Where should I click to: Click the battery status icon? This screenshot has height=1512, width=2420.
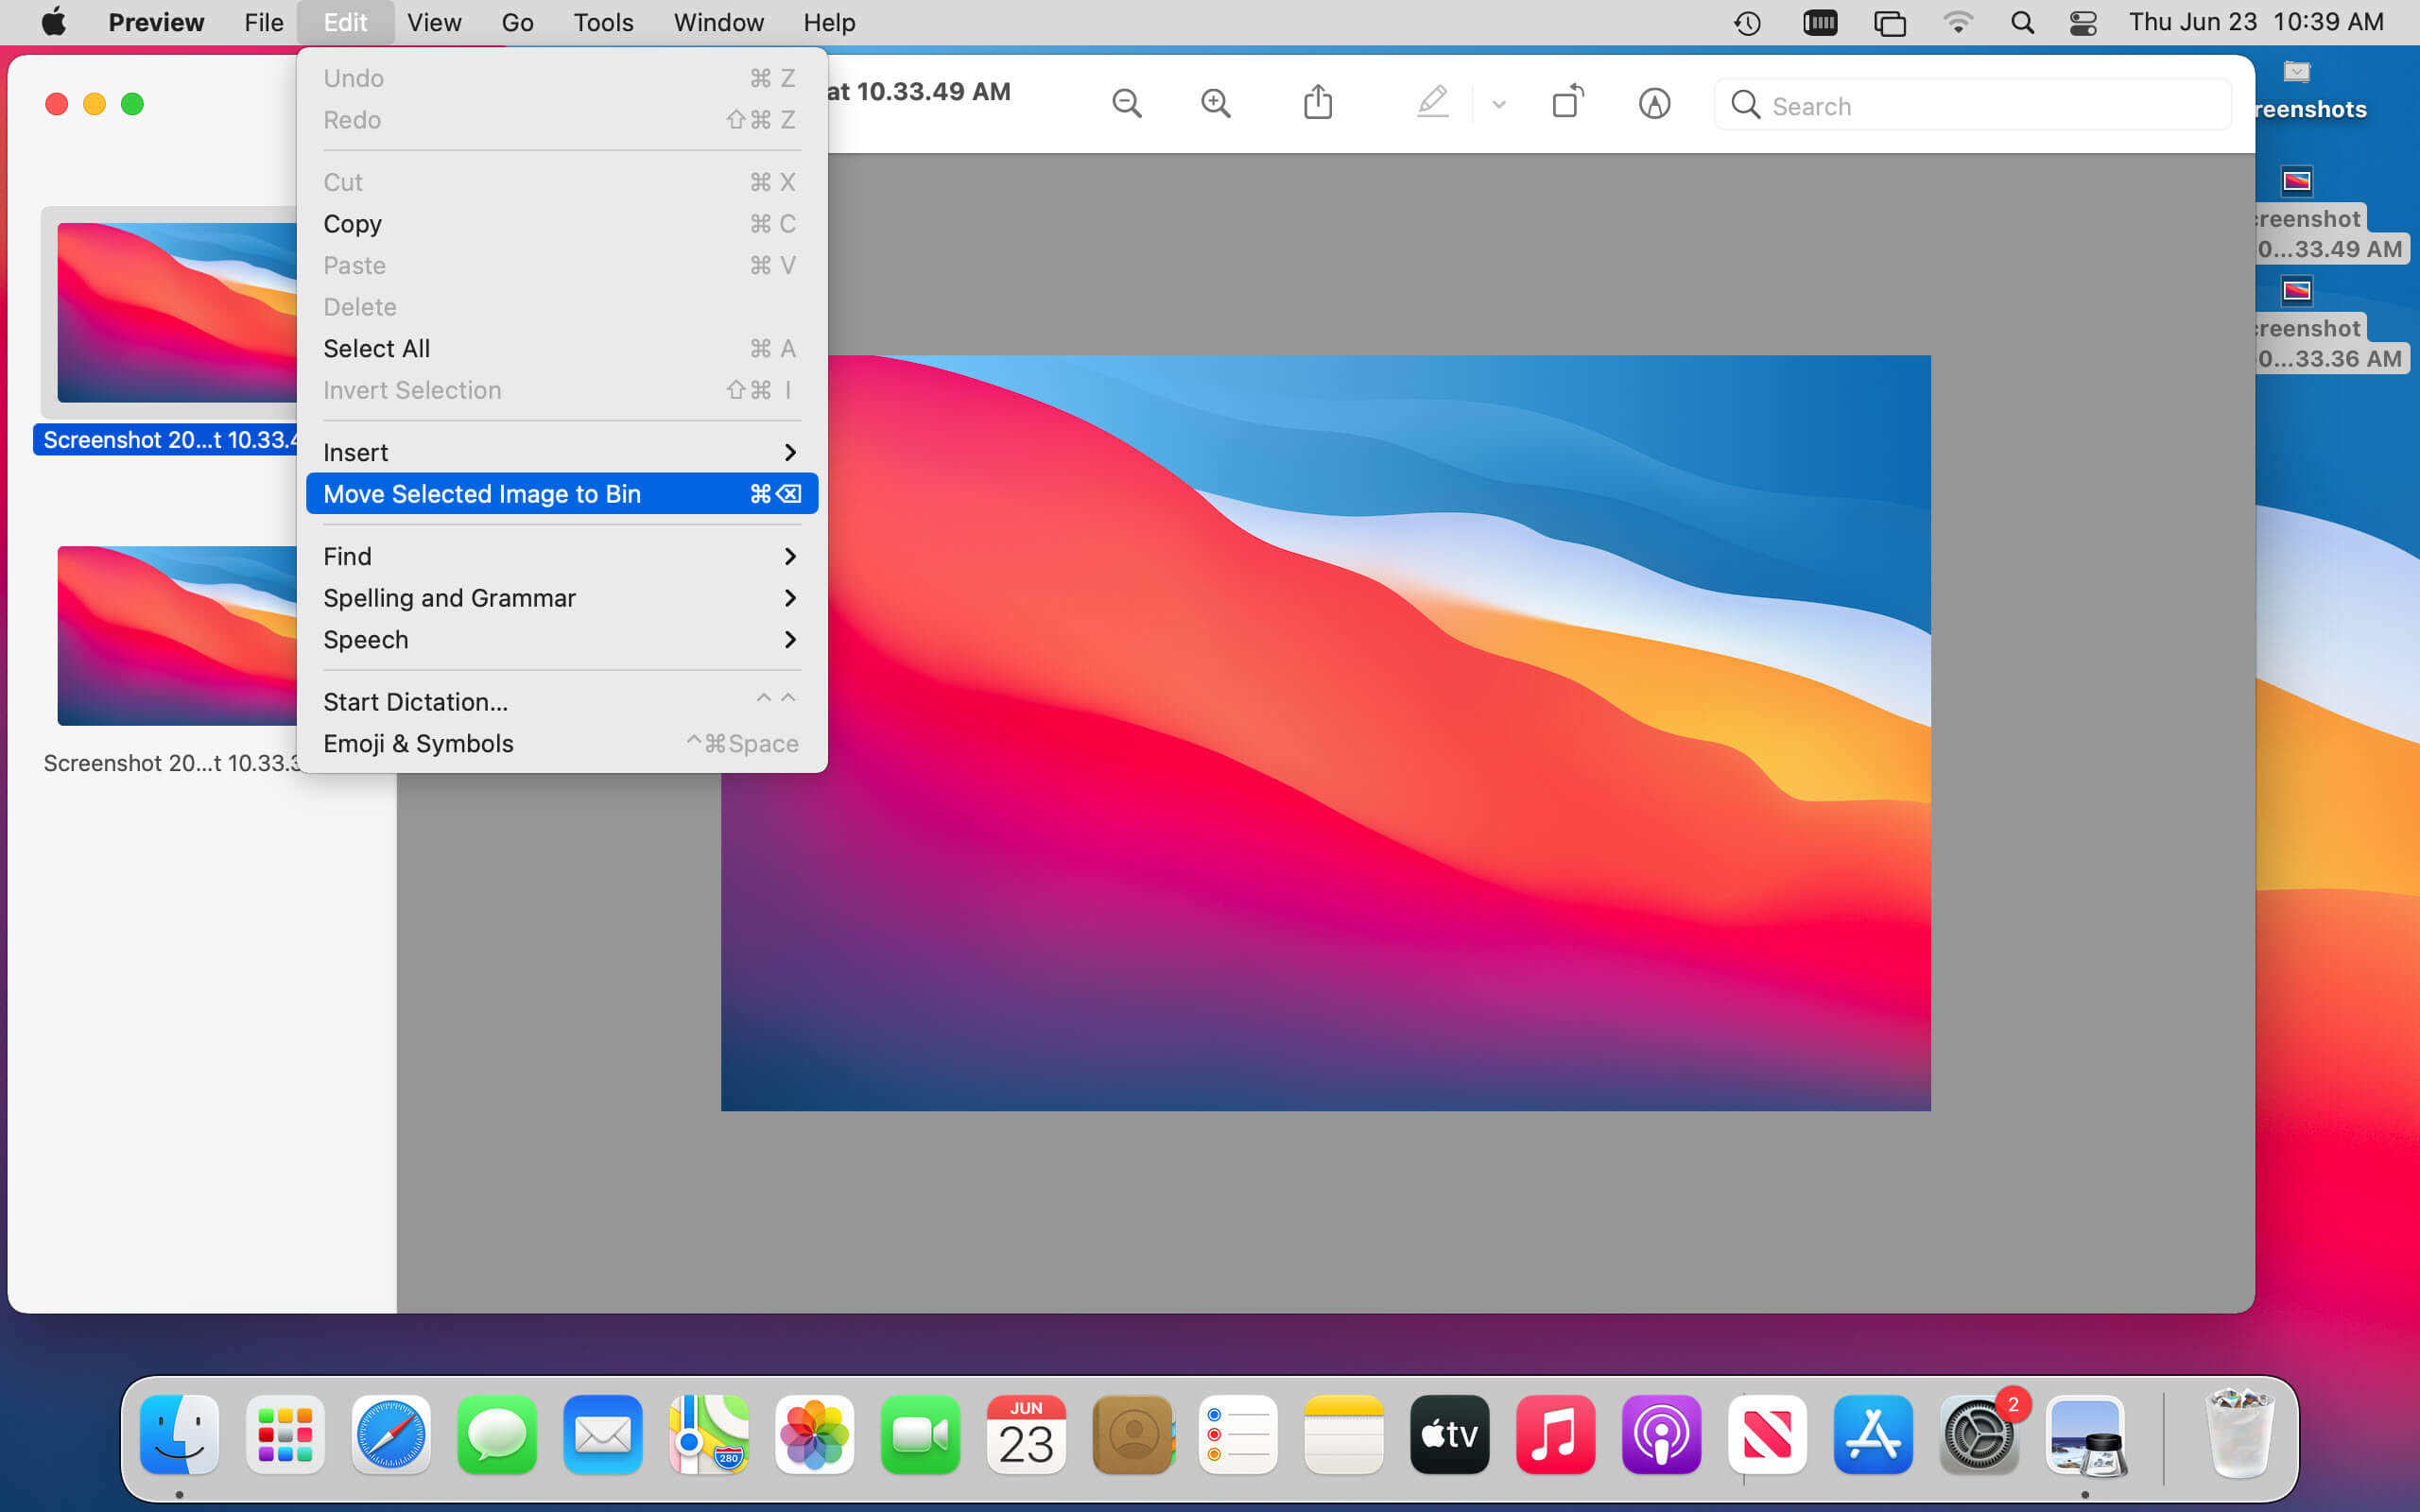pyautogui.click(x=1820, y=22)
